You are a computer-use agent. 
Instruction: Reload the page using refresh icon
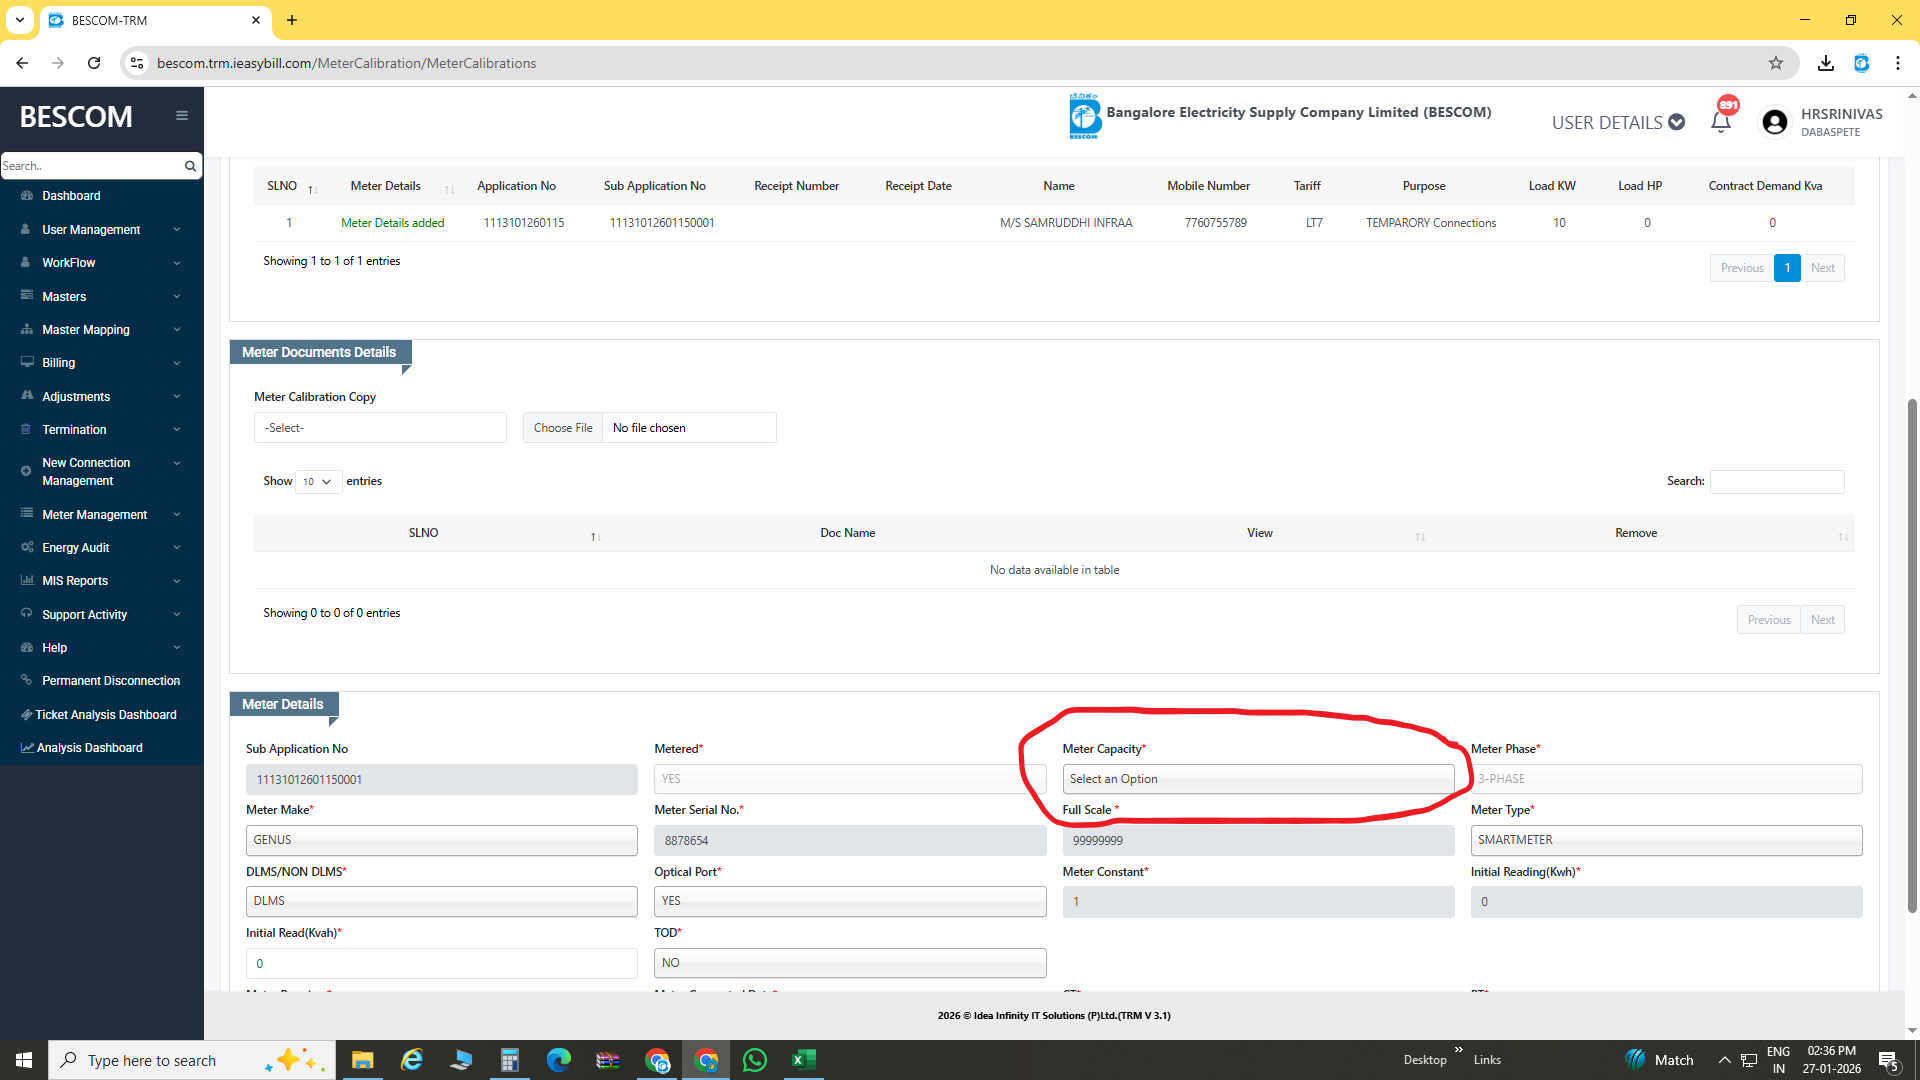click(94, 63)
